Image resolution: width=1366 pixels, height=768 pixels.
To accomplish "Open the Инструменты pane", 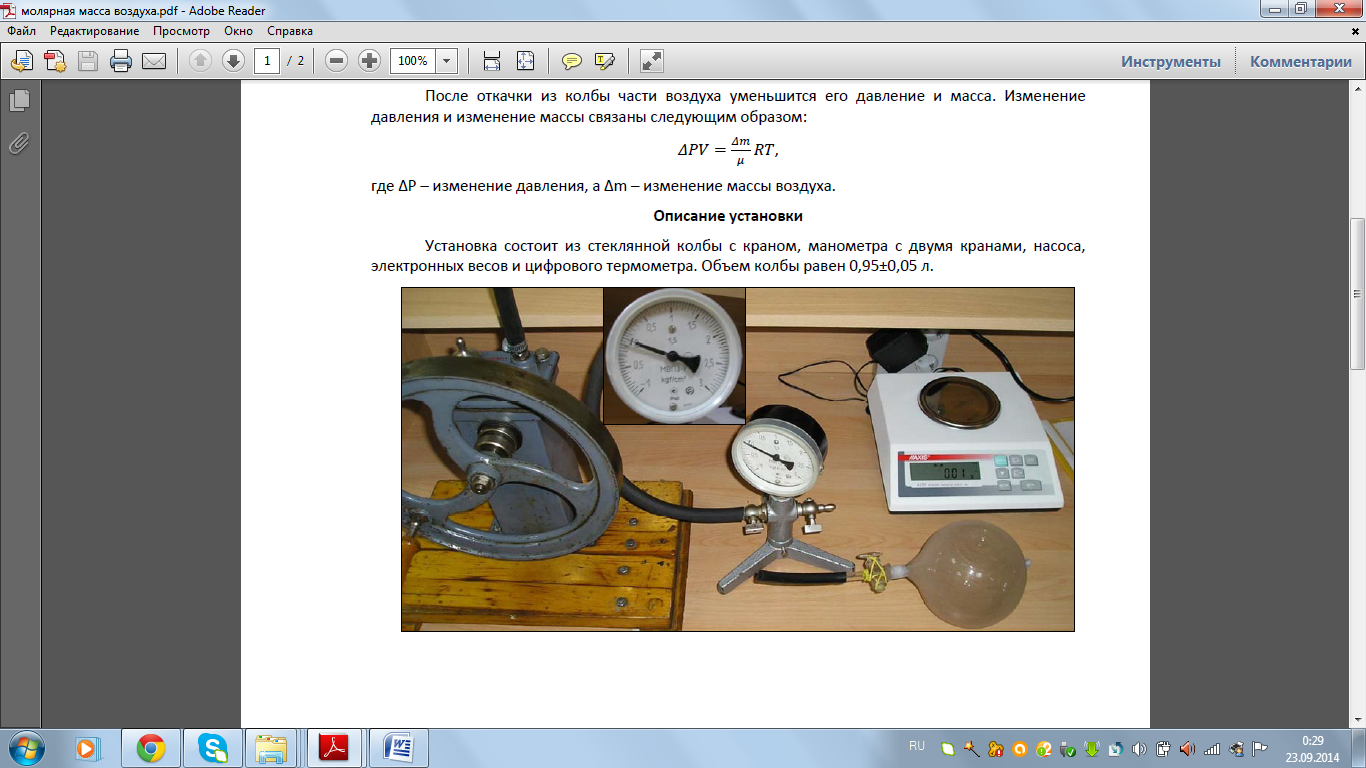I will click(x=1170, y=62).
